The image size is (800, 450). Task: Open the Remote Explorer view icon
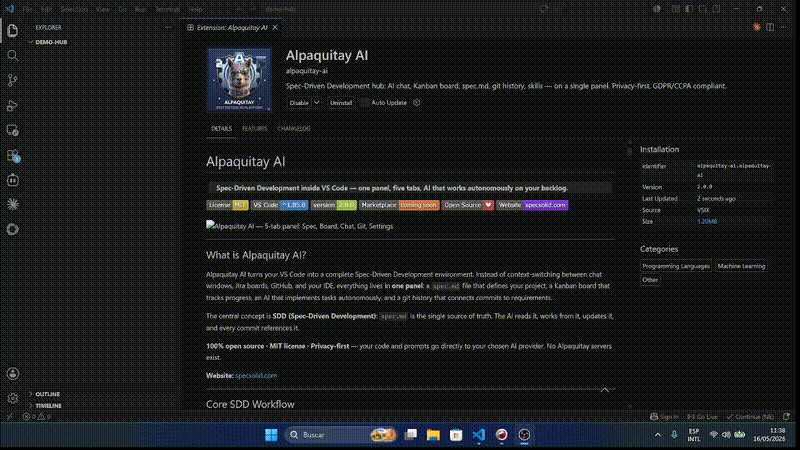[12, 130]
